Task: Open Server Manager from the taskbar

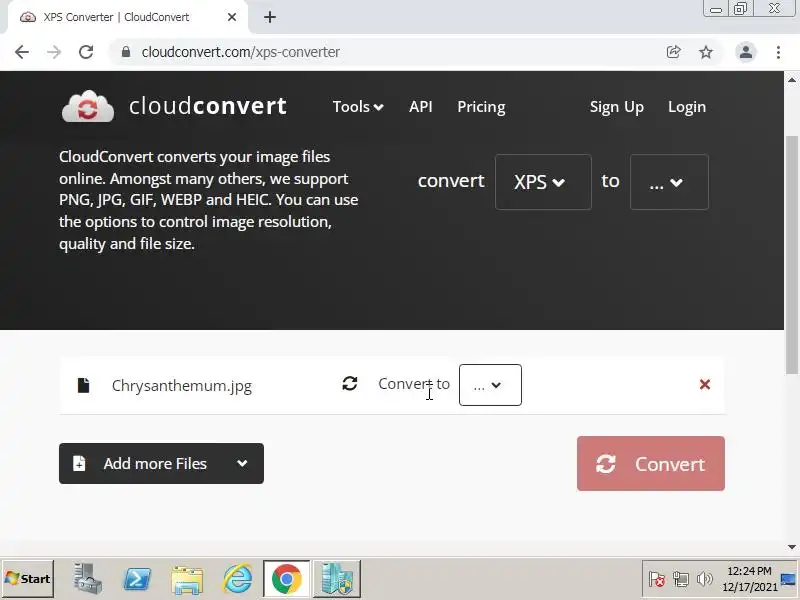Action: [x=87, y=579]
